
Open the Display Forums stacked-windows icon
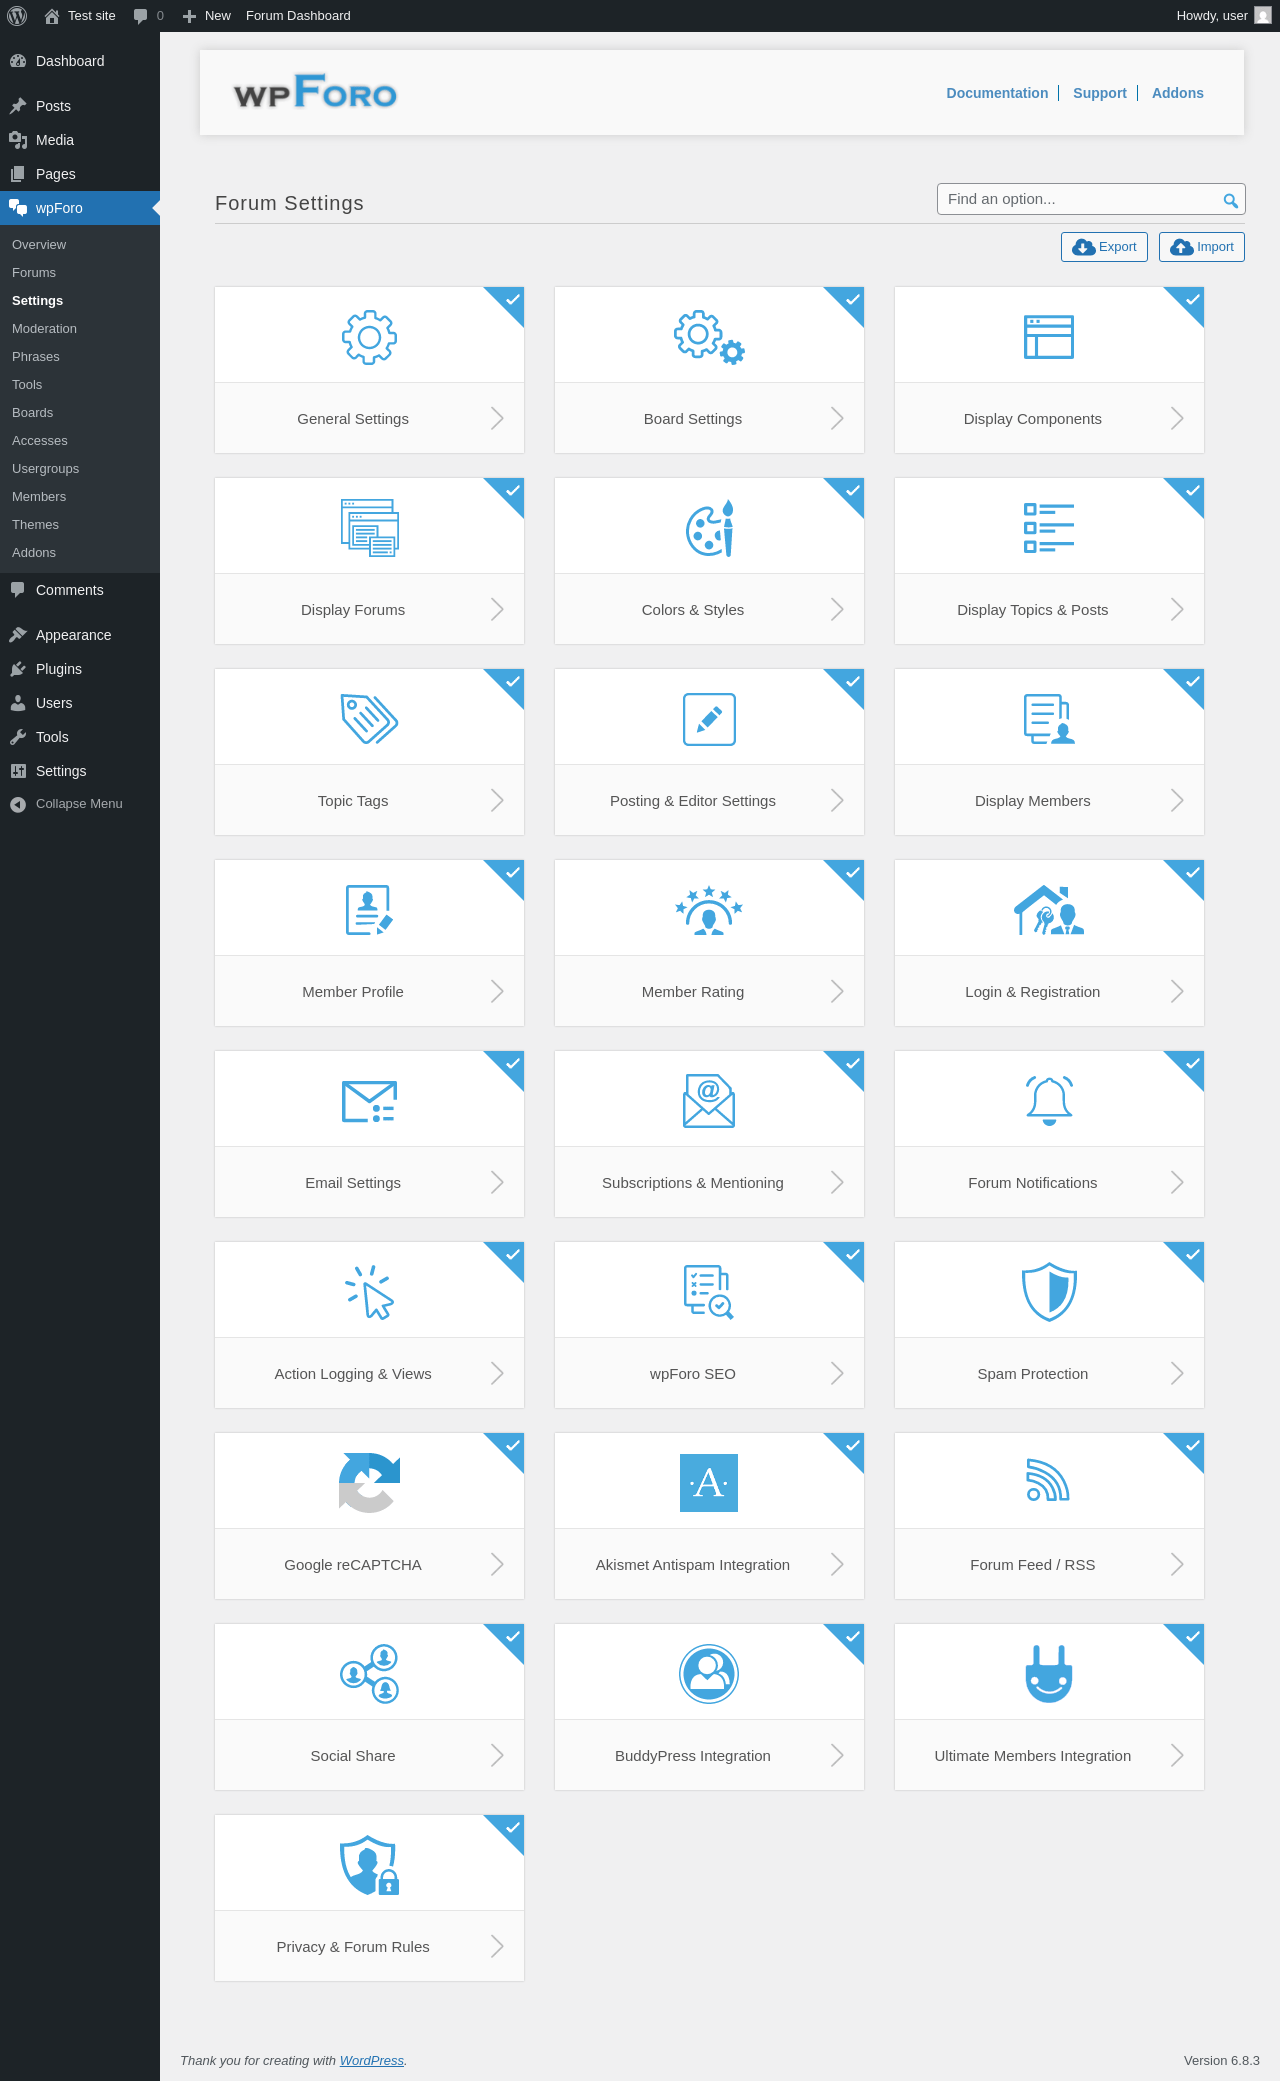coord(369,528)
